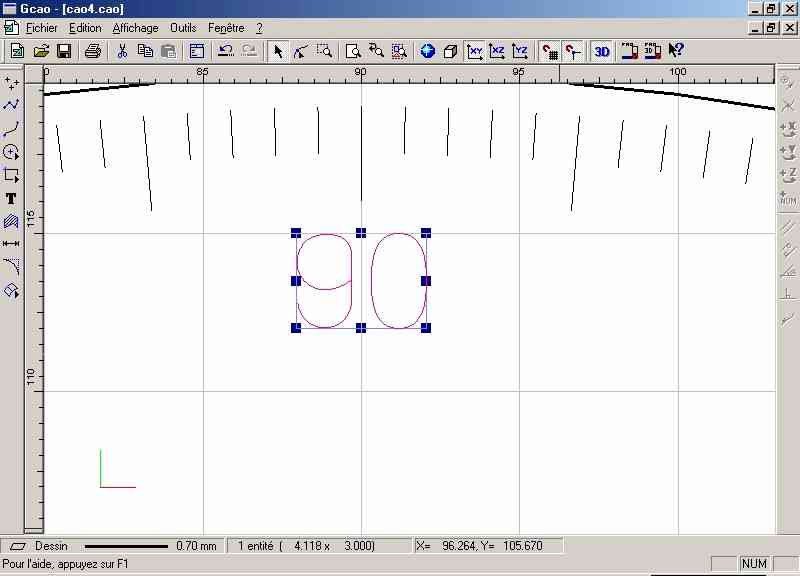Print the drawing with the printer icon
Image resolution: width=800 pixels, height=576 pixels.
click(x=93, y=51)
